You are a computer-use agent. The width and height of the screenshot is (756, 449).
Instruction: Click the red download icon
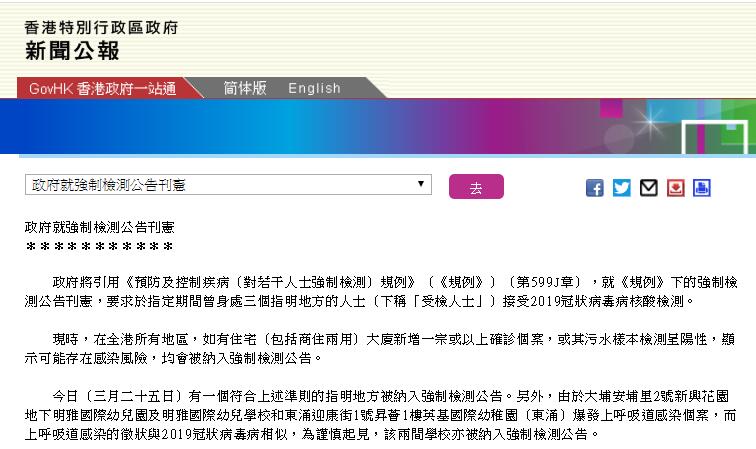pyautogui.click(x=675, y=188)
